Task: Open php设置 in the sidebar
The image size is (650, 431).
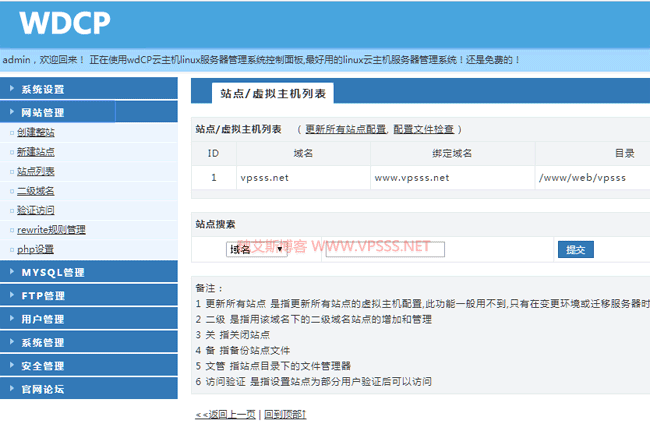Action: [x=35, y=249]
